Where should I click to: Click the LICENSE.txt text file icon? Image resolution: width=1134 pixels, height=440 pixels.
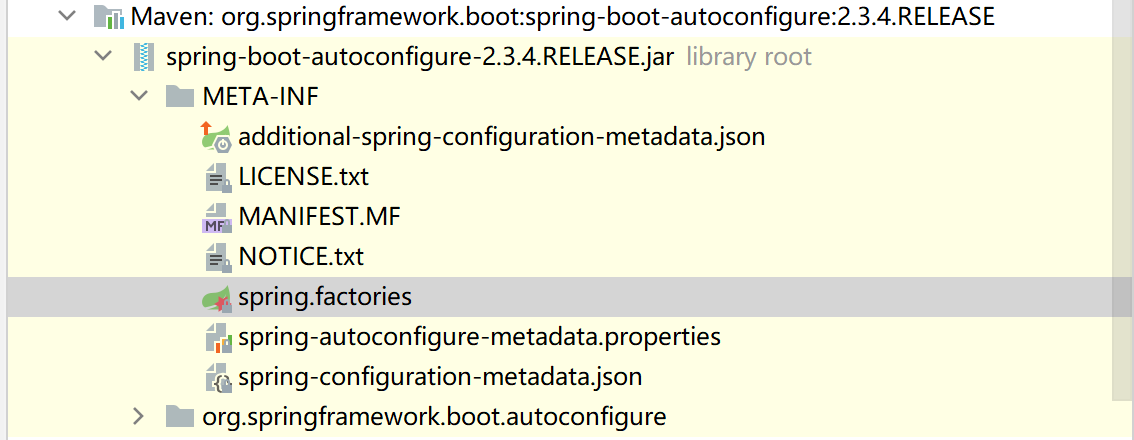pos(216,177)
